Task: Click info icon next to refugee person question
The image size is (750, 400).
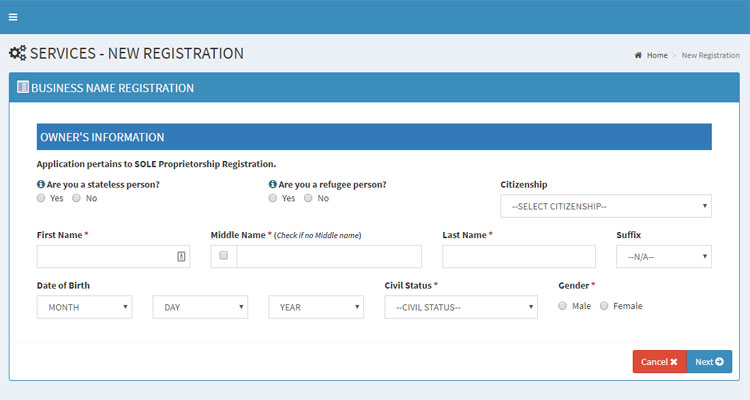Action: tap(273, 184)
